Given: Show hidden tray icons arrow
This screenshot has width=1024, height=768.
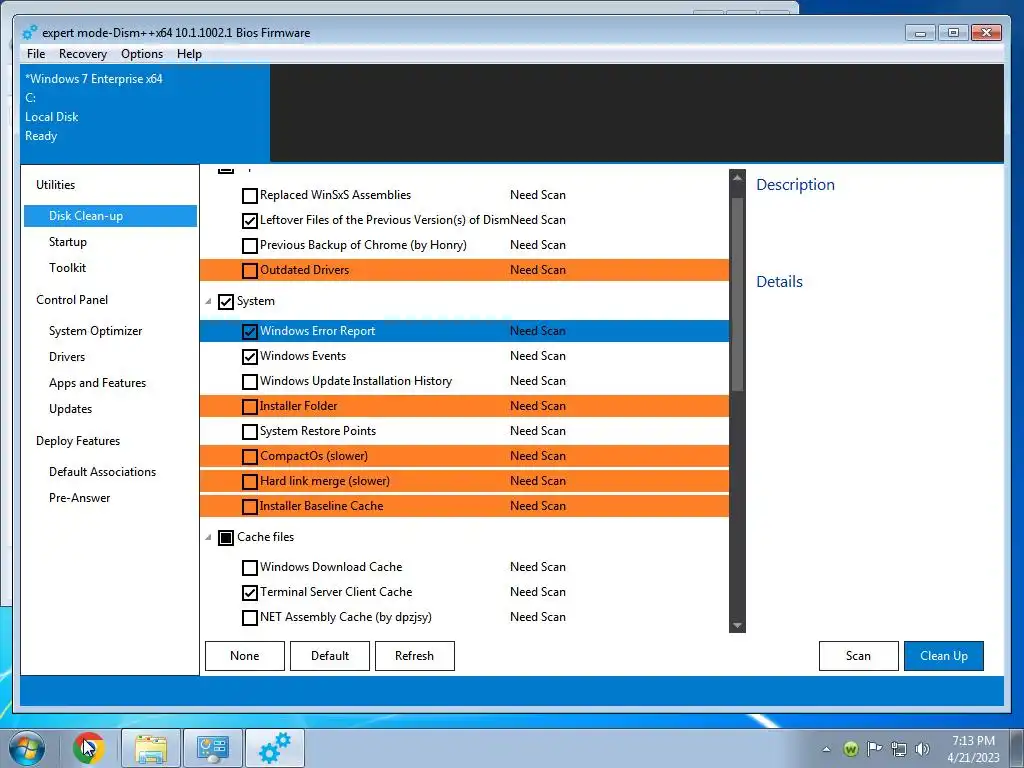Looking at the screenshot, I should pyautogui.click(x=826, y=749).
